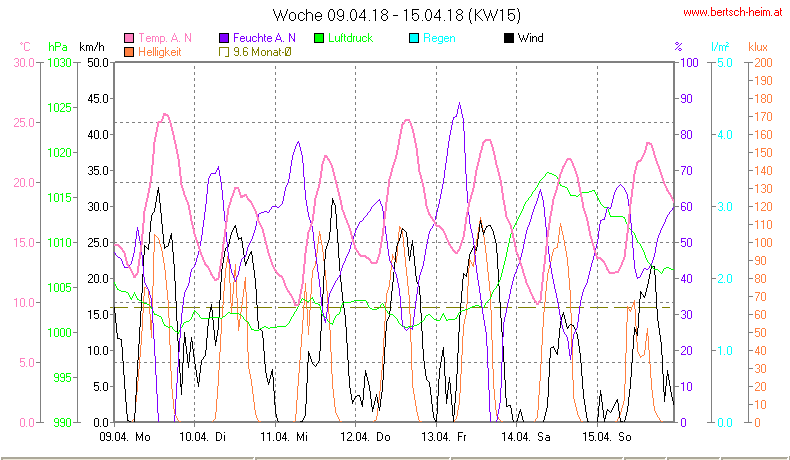Click the green Luftdruck legend swatch

319,38
